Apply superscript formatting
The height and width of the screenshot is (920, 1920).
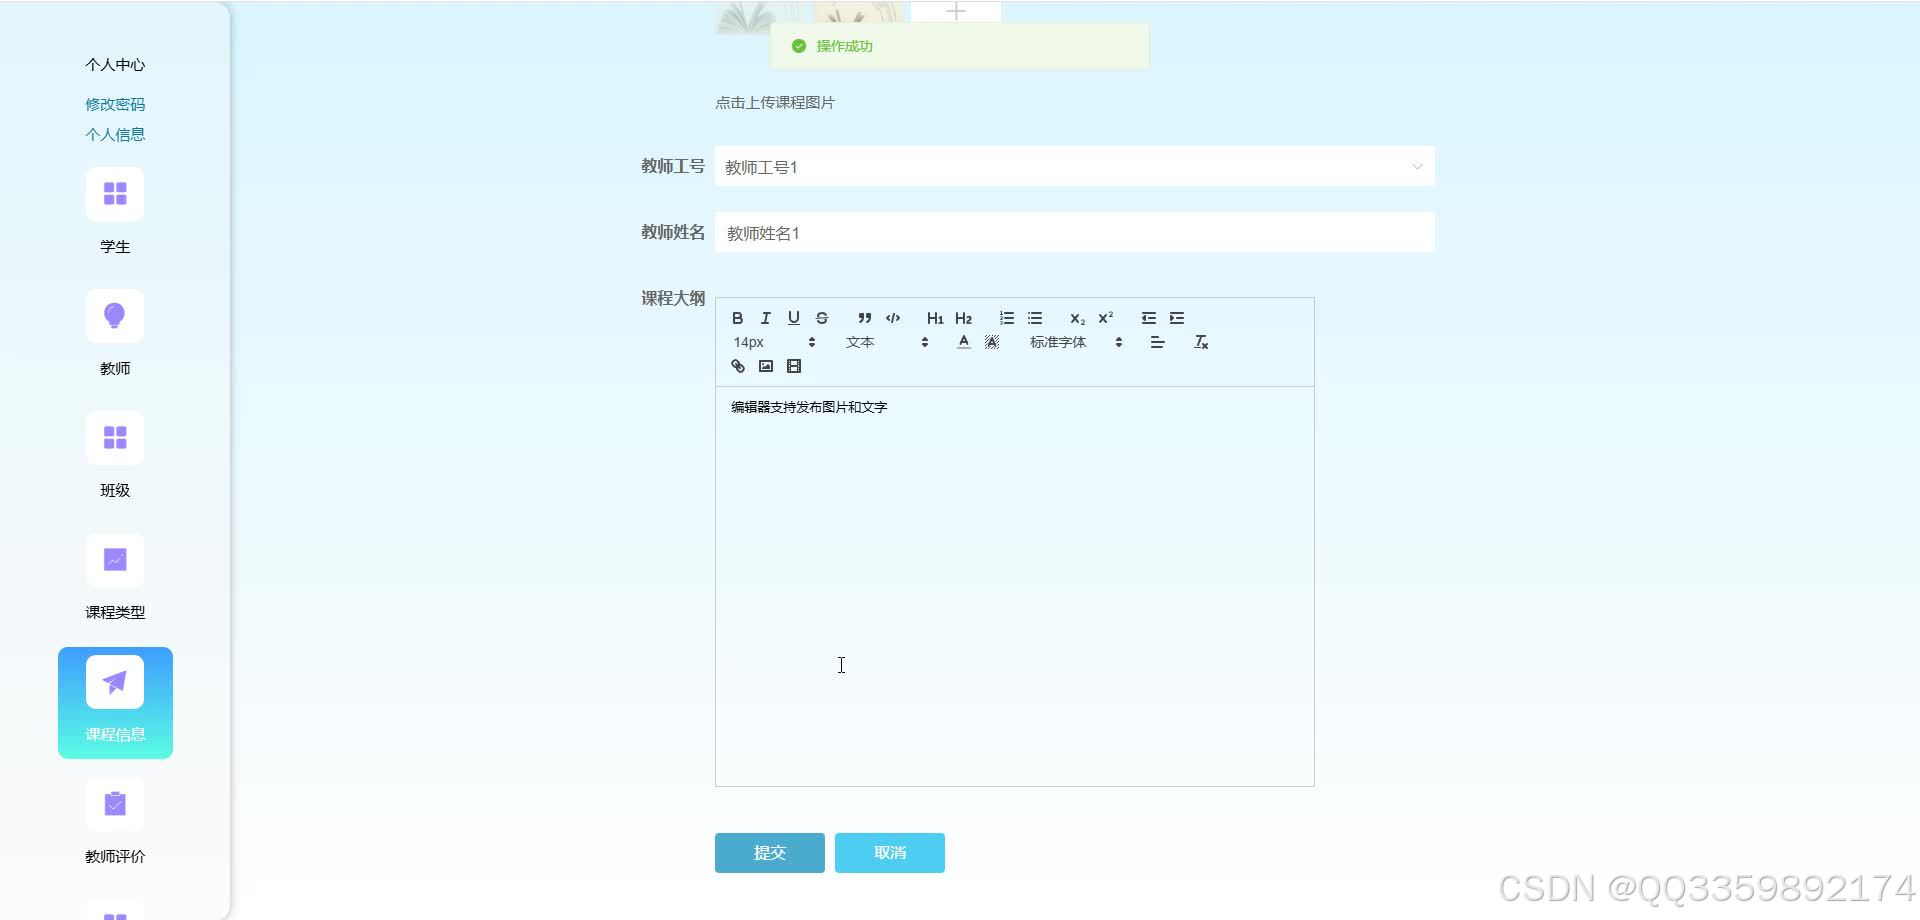click(1104, 318)
